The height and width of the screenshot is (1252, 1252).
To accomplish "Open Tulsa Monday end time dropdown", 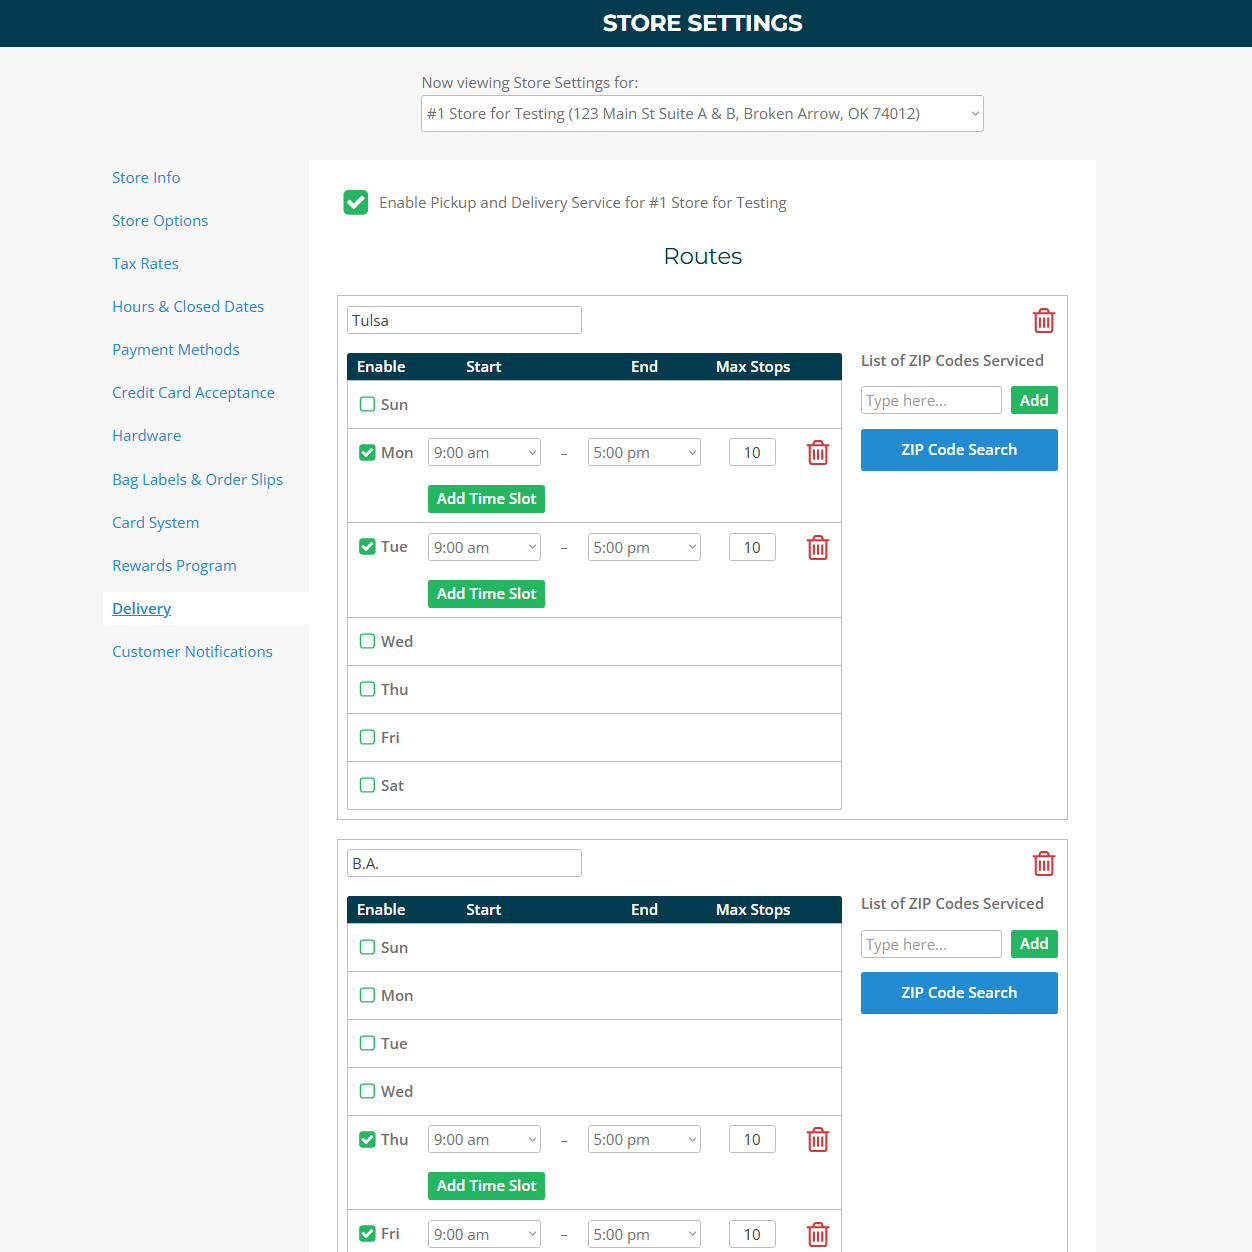I will click(x=644, y=452).
